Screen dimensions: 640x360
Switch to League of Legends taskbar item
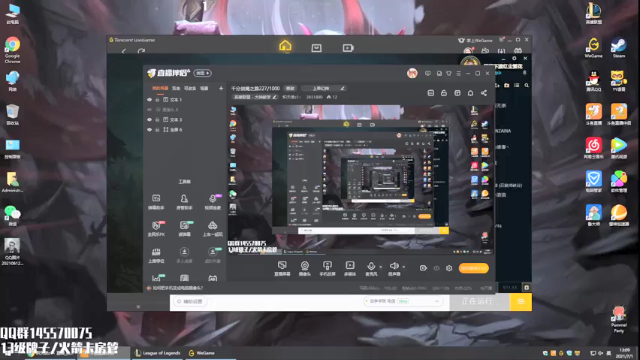click(158, 353)
